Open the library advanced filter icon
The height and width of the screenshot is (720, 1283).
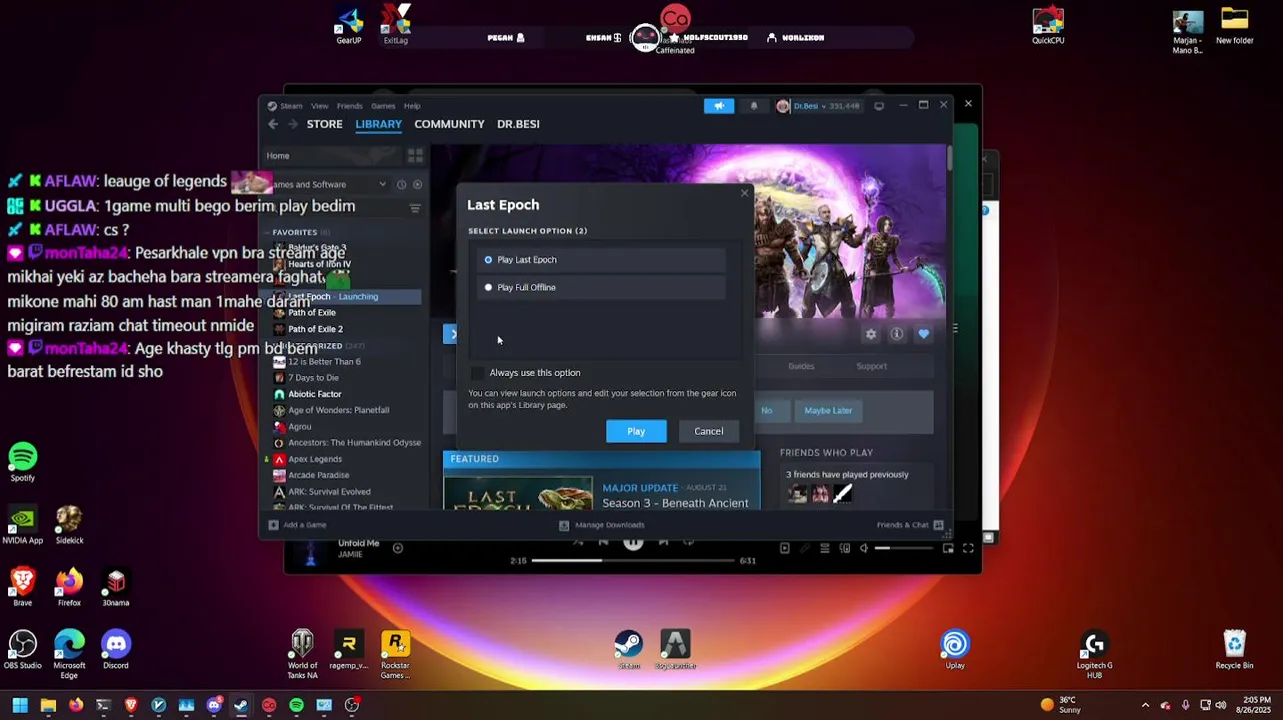pyautogui.click(x=415, y=208)
